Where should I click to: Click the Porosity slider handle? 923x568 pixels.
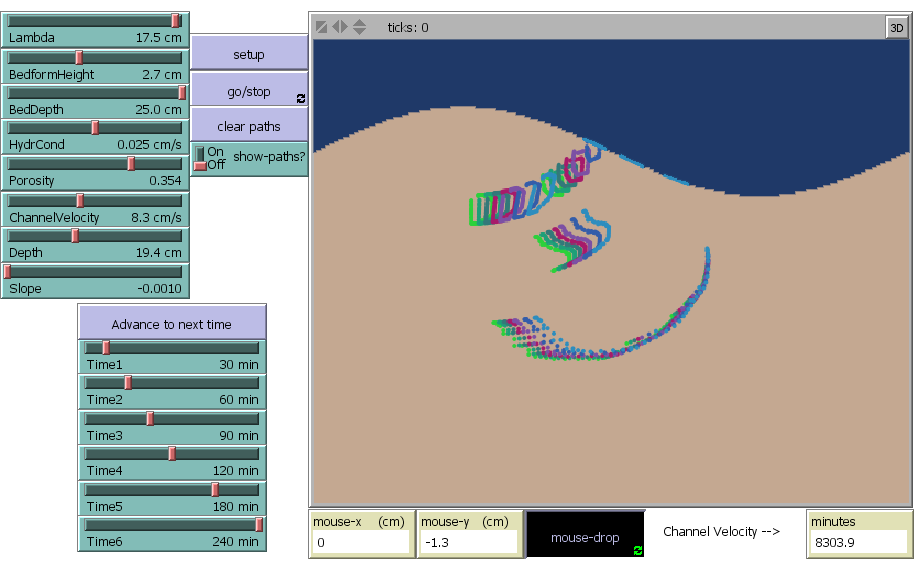click(x=131, y=163)
